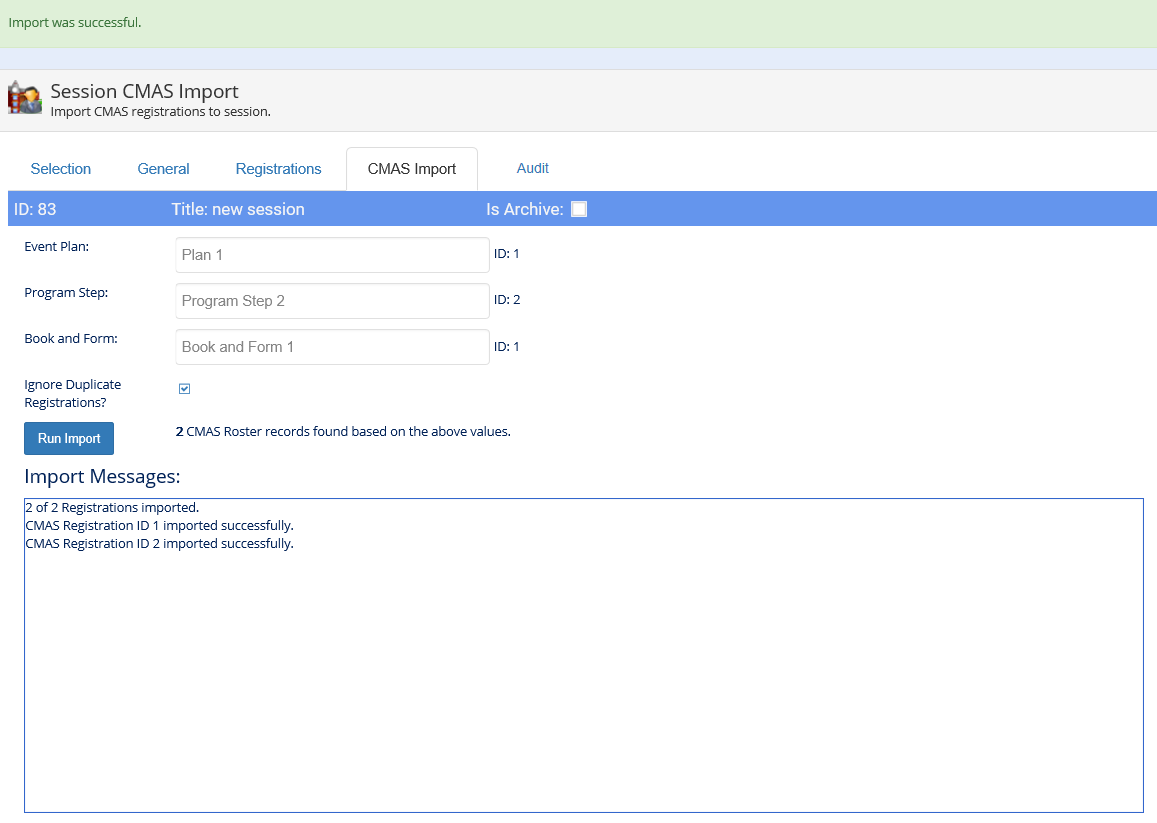Click 'Title: new session' in the blue bar
Viewport: 1157px width, 823px height.
[238, 209]
